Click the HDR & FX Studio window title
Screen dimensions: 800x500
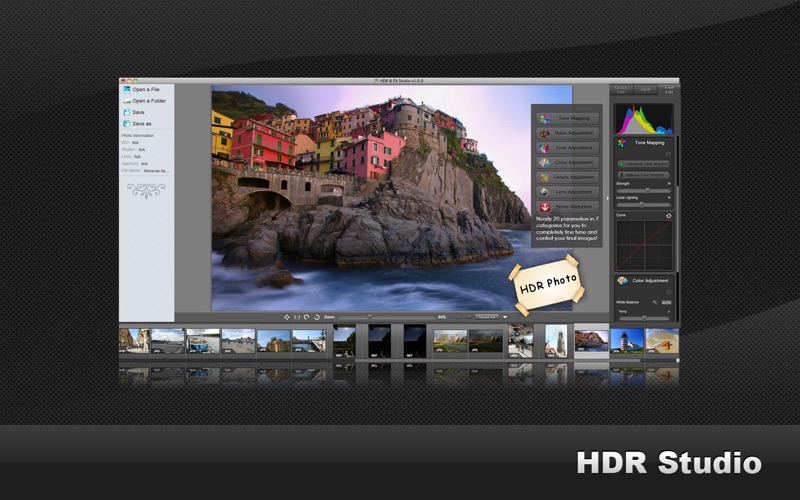tap(399, 81)
